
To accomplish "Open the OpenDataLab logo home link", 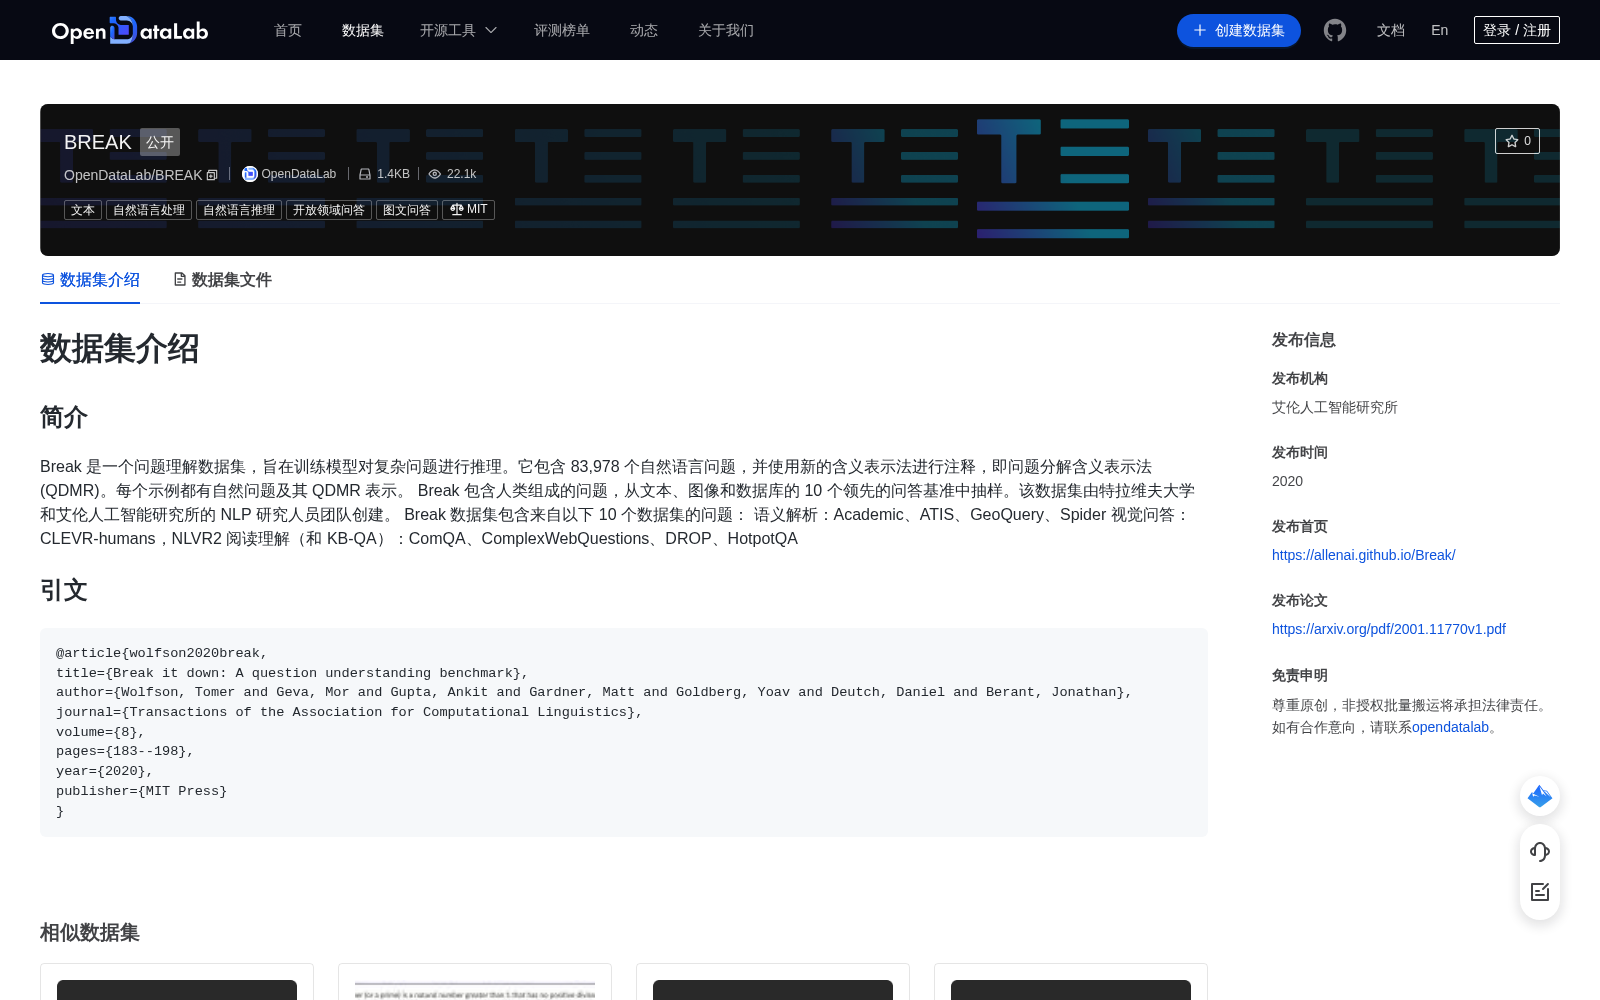I will 130,30.
